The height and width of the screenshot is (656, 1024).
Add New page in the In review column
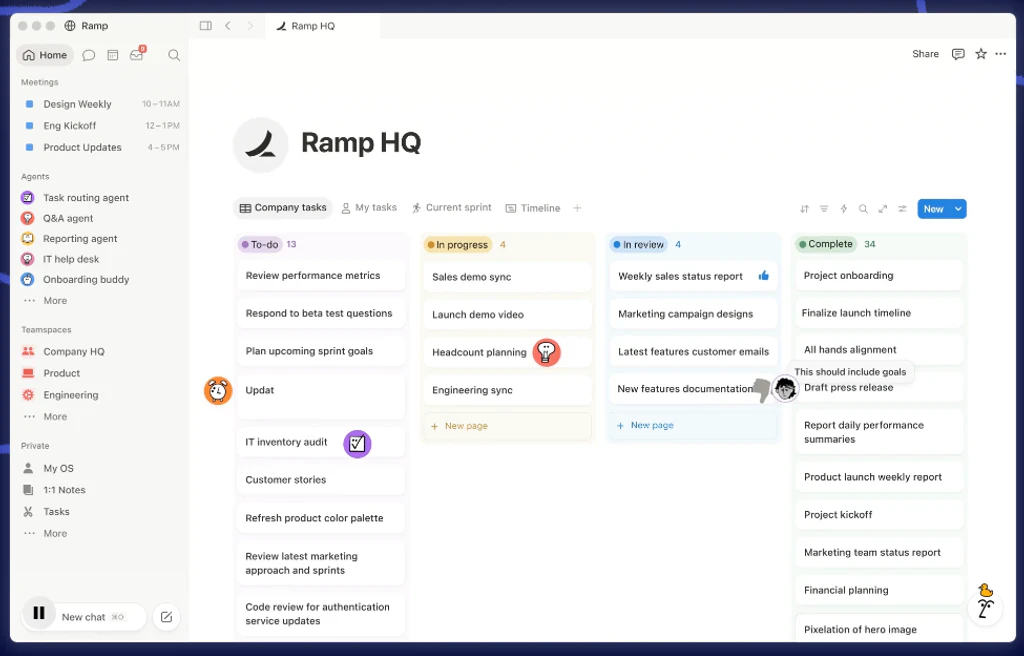click(693, 425)
